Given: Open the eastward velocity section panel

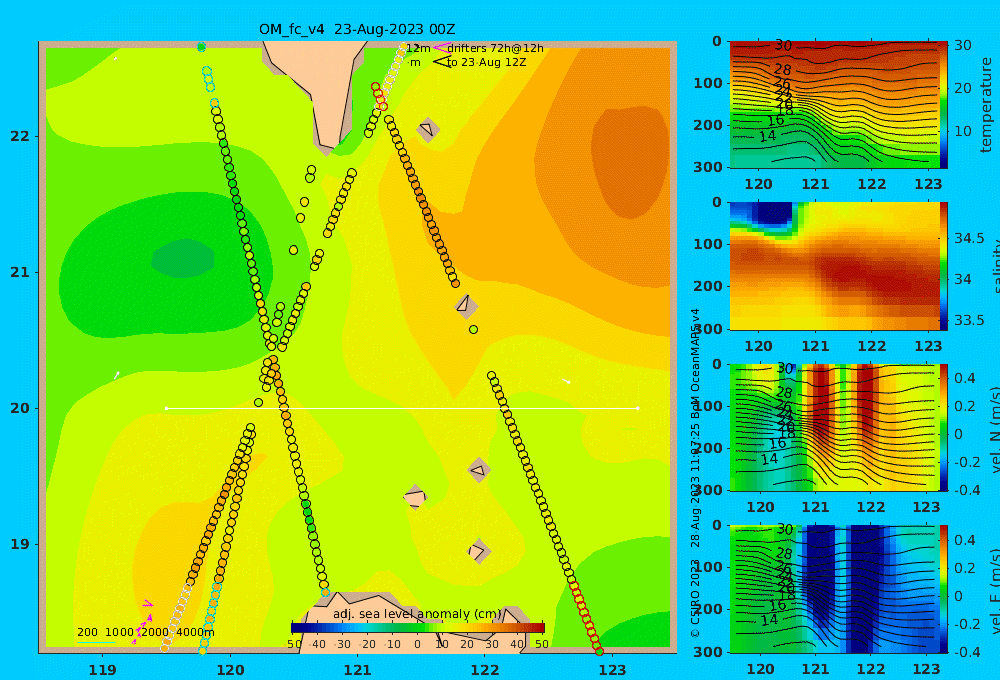Looking at the screenshot, I should 834,589.
